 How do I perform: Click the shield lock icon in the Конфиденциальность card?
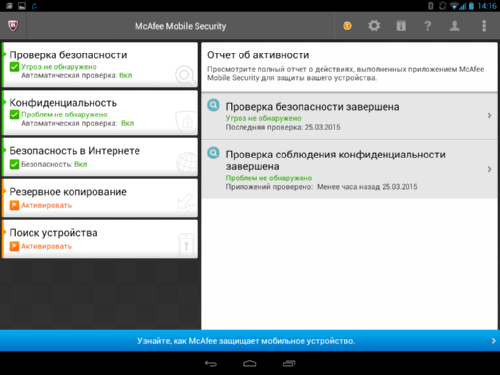(x=186, y=121)
